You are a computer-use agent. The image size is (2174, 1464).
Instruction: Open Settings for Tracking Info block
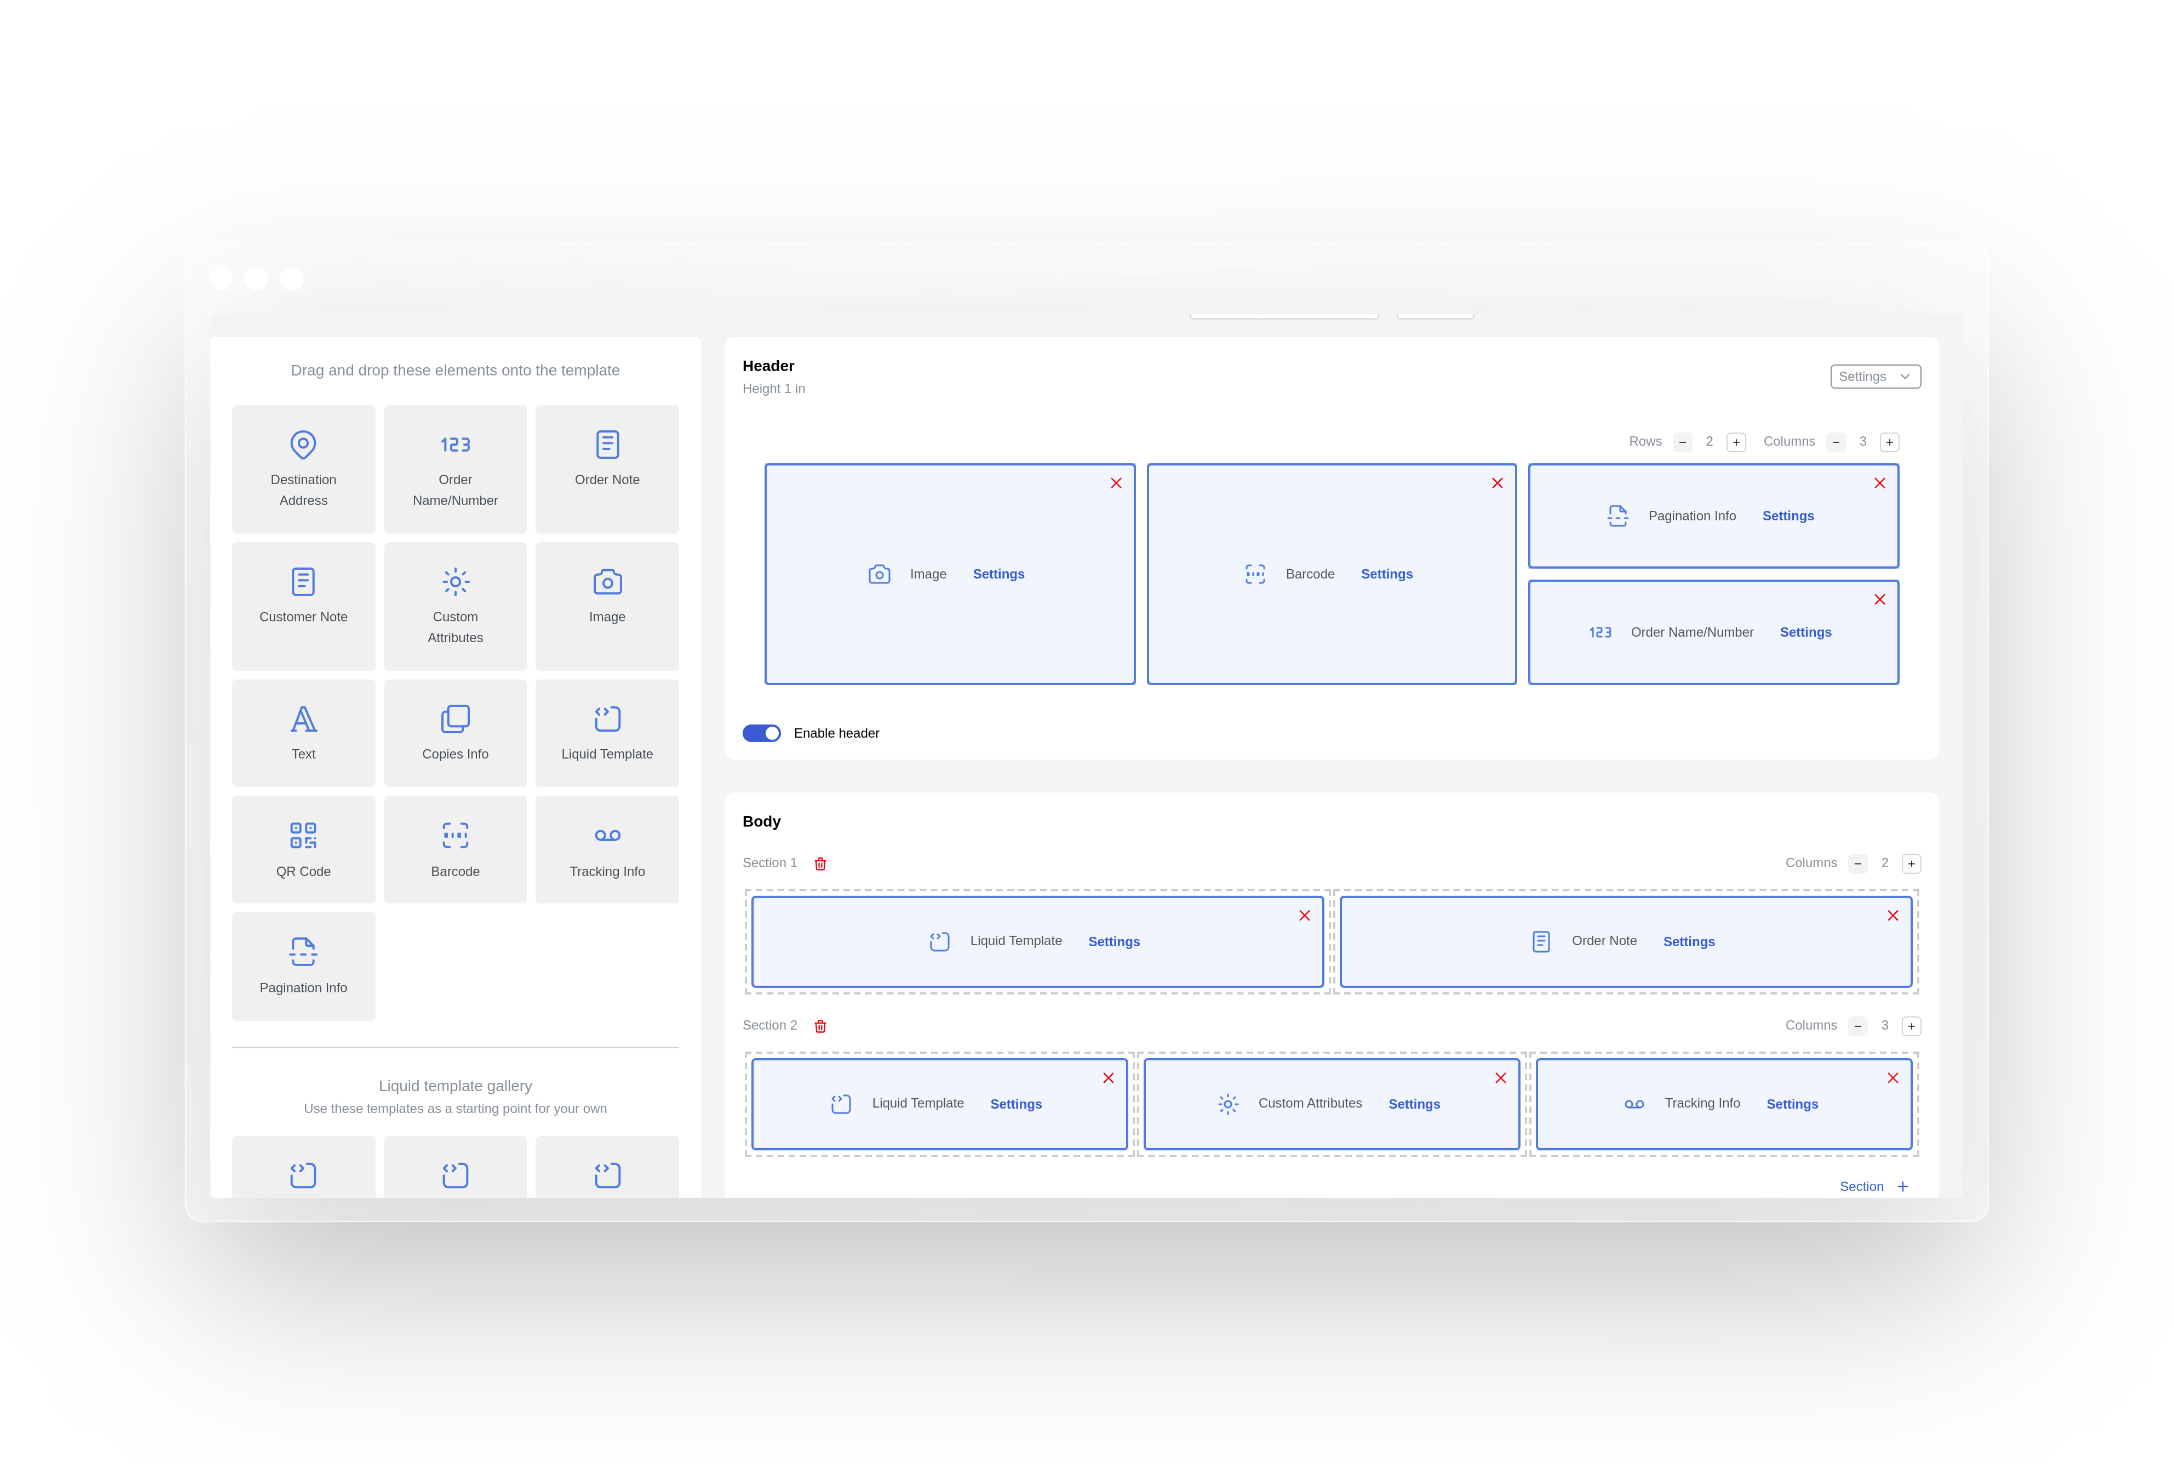click(x=1791, y=1104)
